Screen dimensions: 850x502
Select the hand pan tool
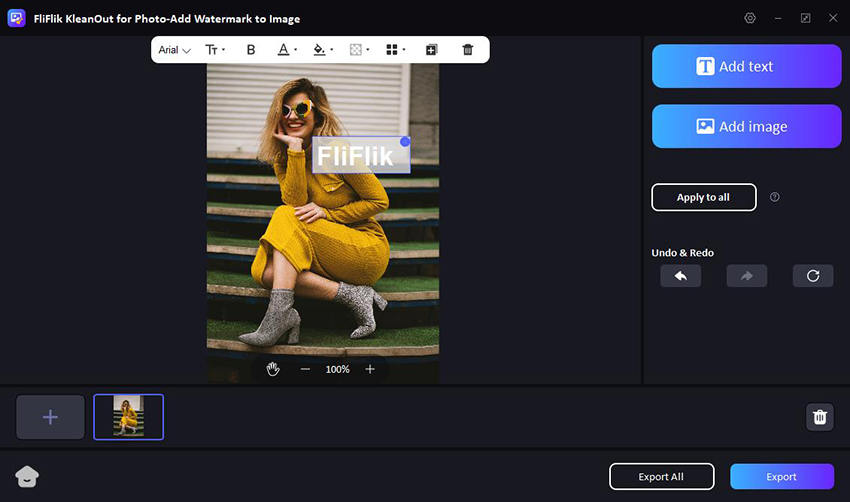pyautogui.click(x=273, y=369)
